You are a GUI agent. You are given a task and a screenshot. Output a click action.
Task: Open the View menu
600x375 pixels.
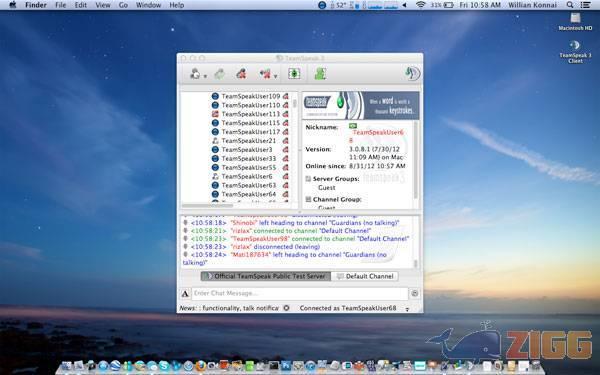(103, 5)
